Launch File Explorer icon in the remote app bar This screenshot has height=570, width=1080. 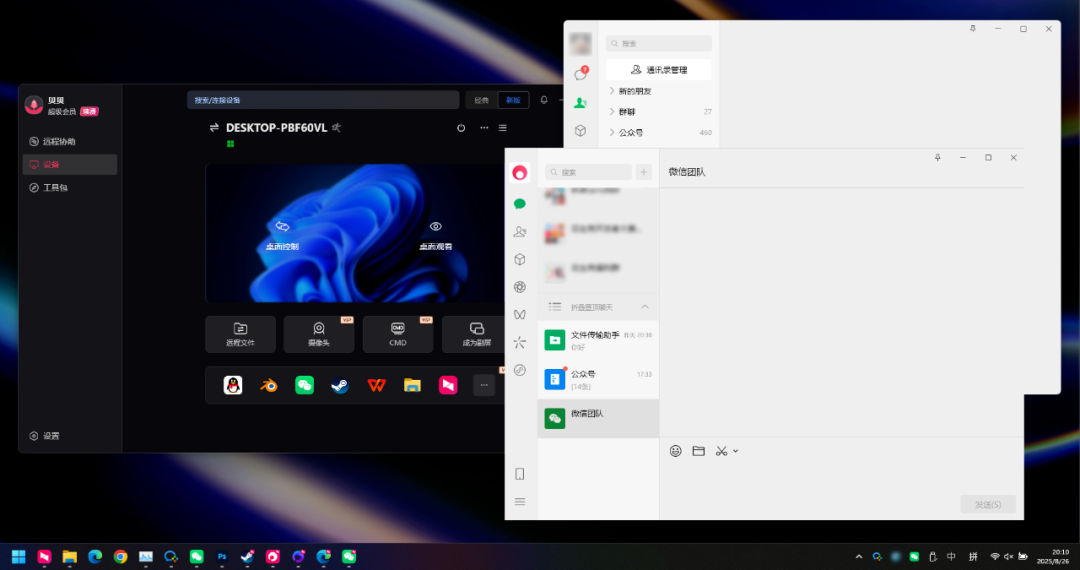point(412,386)
